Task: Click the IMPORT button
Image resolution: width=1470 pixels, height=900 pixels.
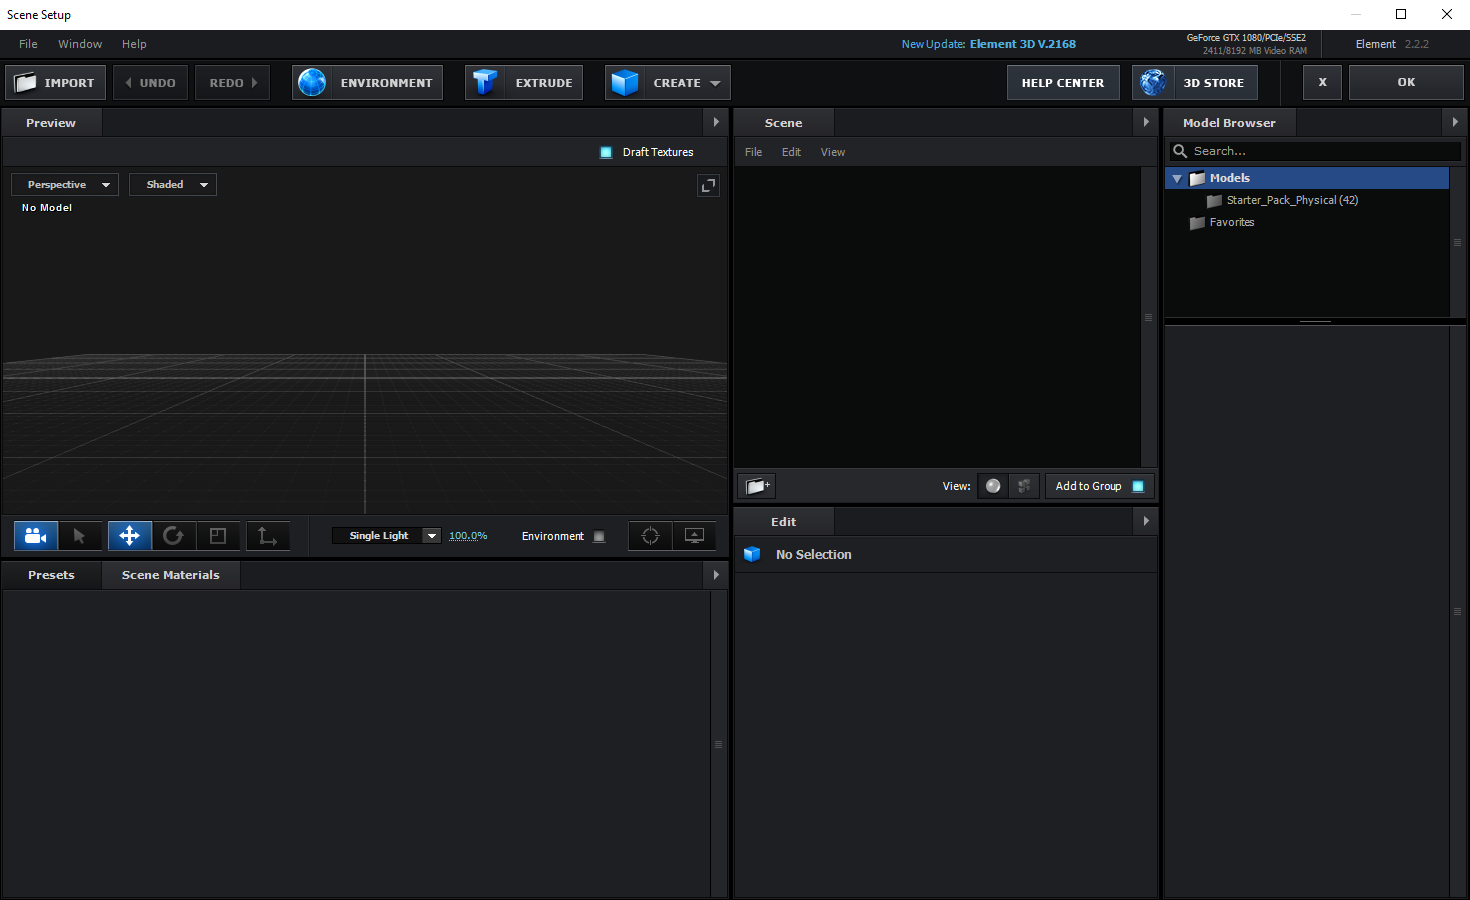Action: click(56, 83)
